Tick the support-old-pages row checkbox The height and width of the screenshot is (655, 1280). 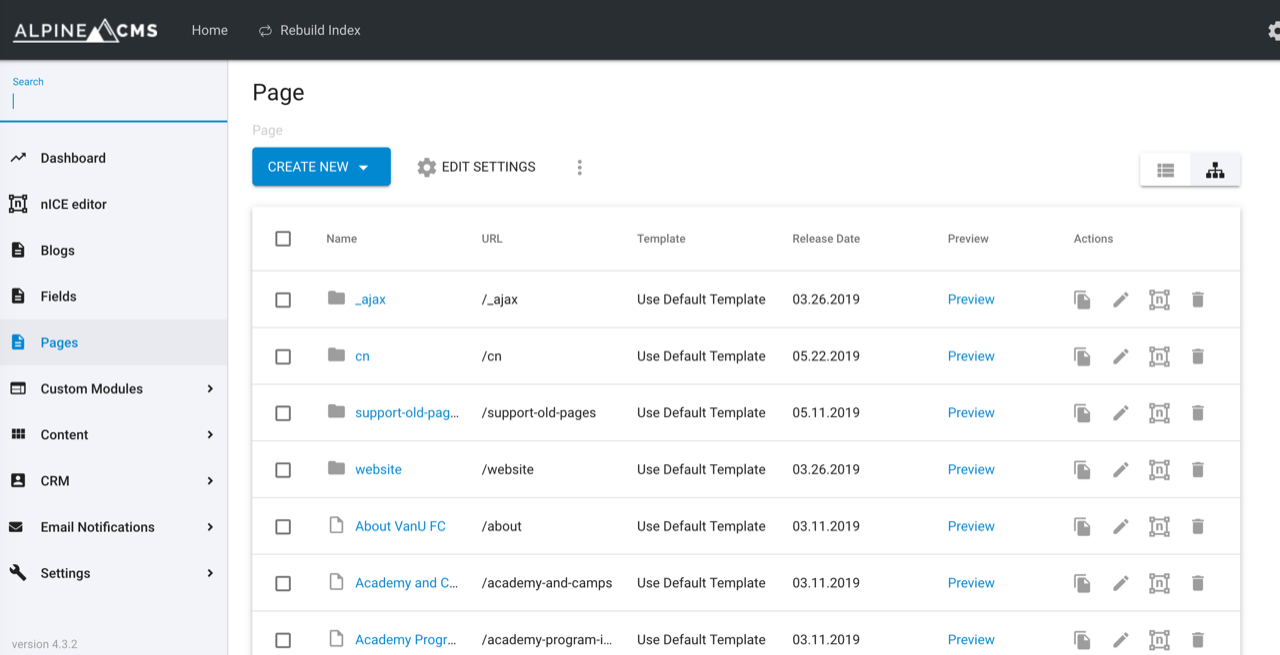[x=283, y=412]
